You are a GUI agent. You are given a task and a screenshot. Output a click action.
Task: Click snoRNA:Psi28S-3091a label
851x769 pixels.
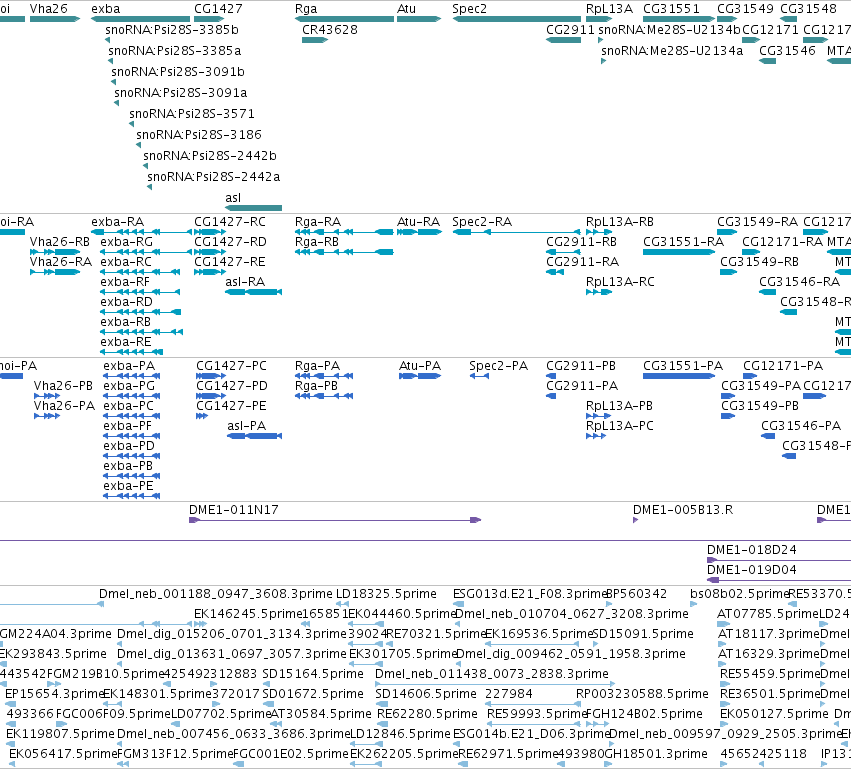[181, 93]
